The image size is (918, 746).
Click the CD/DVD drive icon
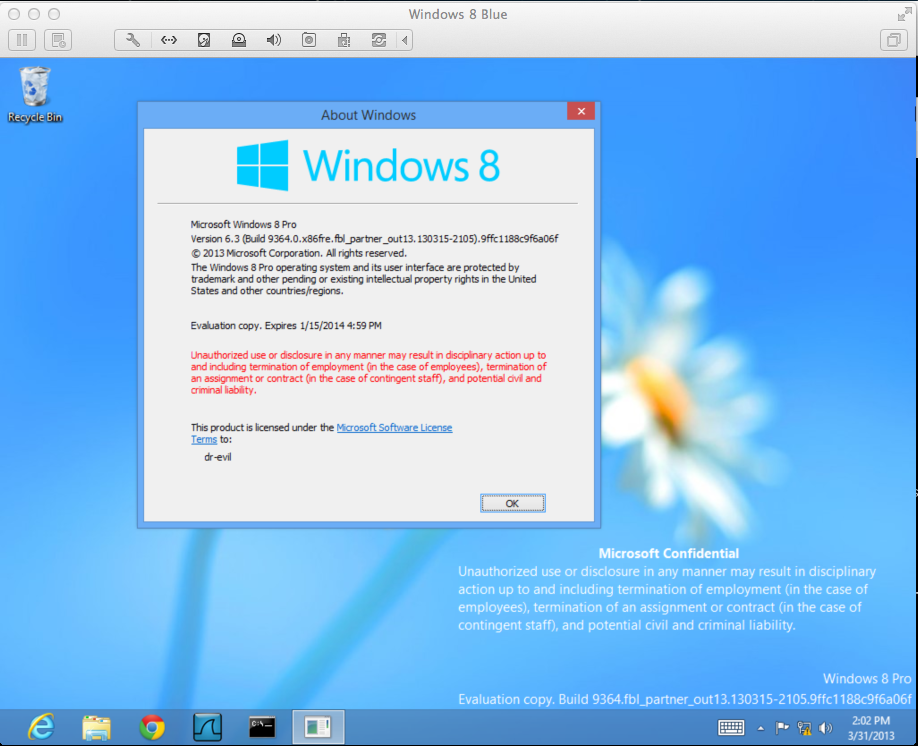click(239, 40)
